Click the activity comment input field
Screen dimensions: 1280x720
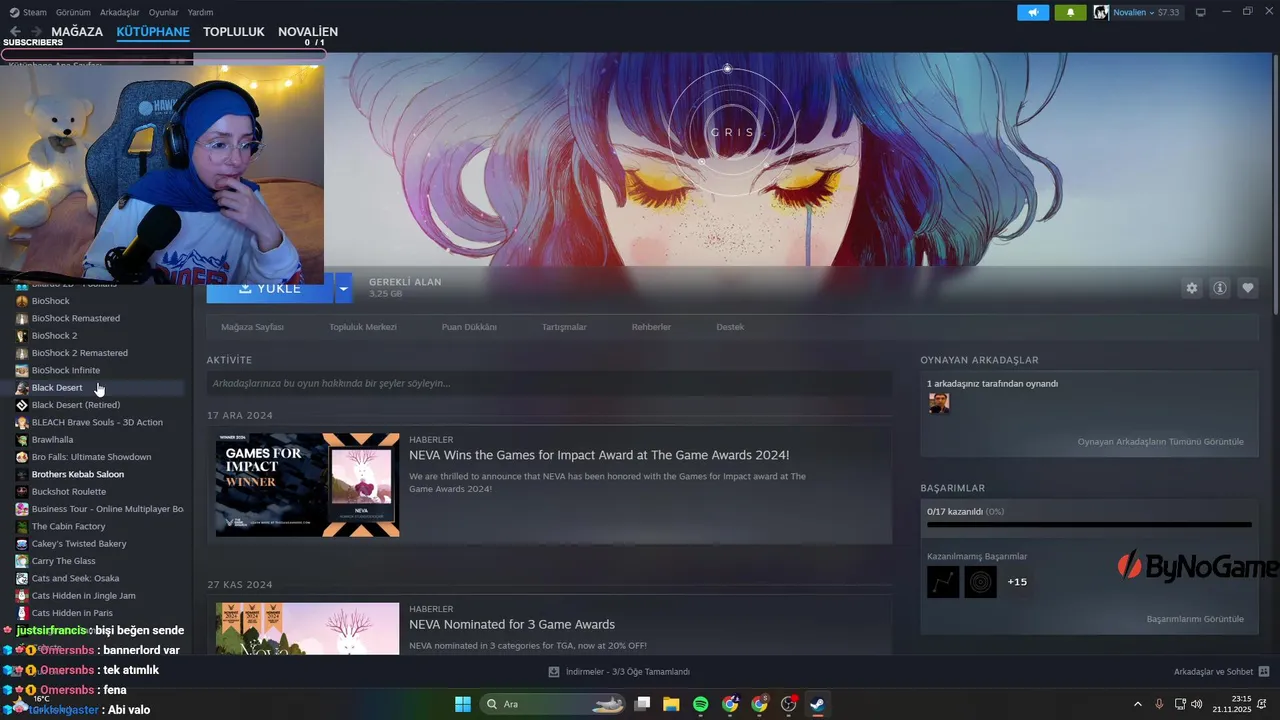(x=549, y=383)
